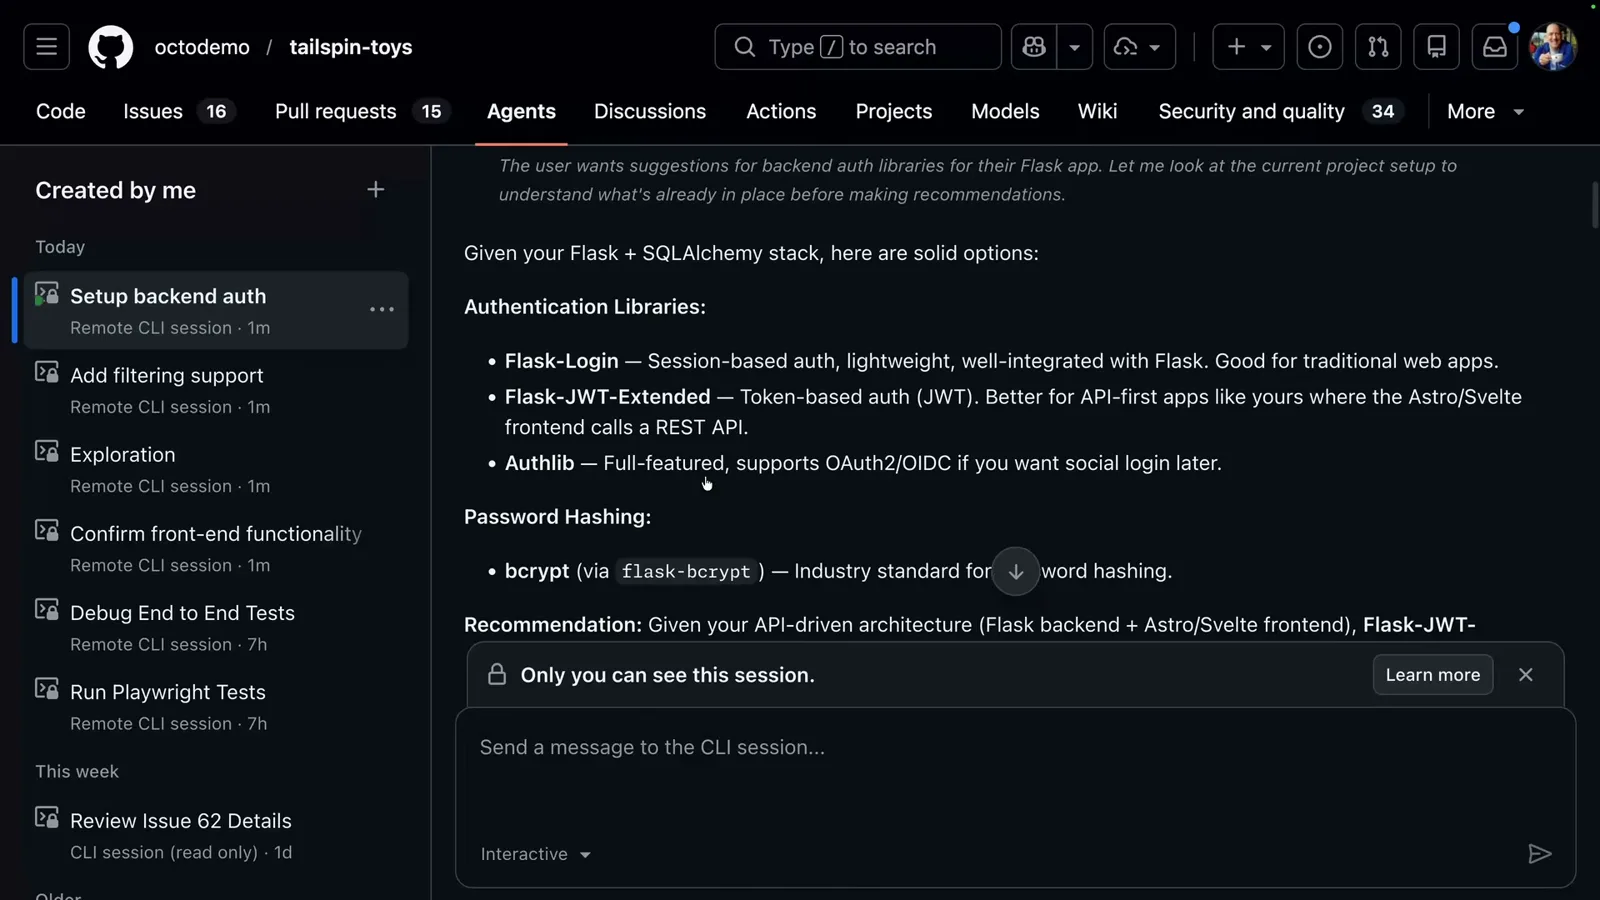Open the repositories icon in header
1600x900 pixels.
pos(1437,47)
